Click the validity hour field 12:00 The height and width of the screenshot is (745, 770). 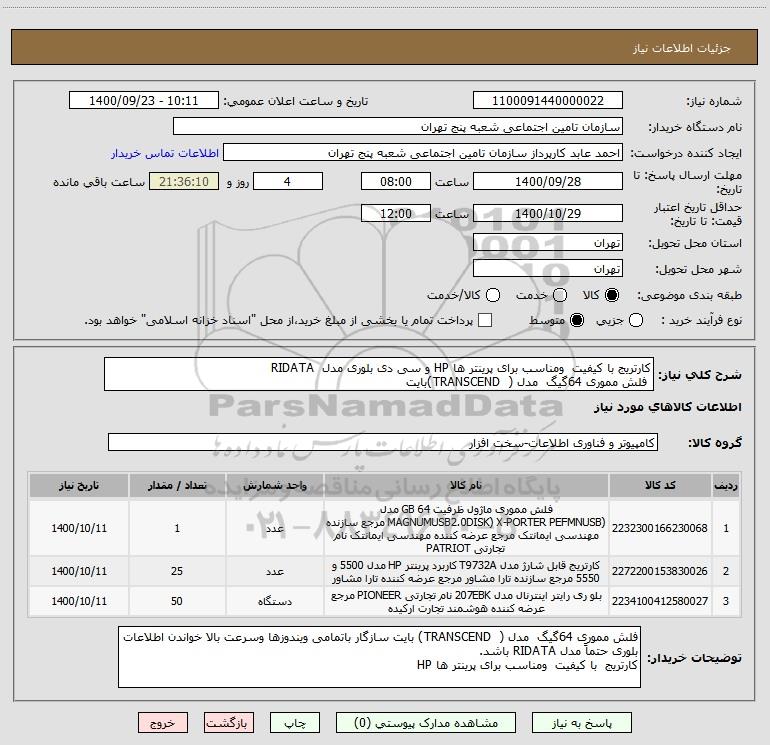pyautogui.click(x=396, y=213)
